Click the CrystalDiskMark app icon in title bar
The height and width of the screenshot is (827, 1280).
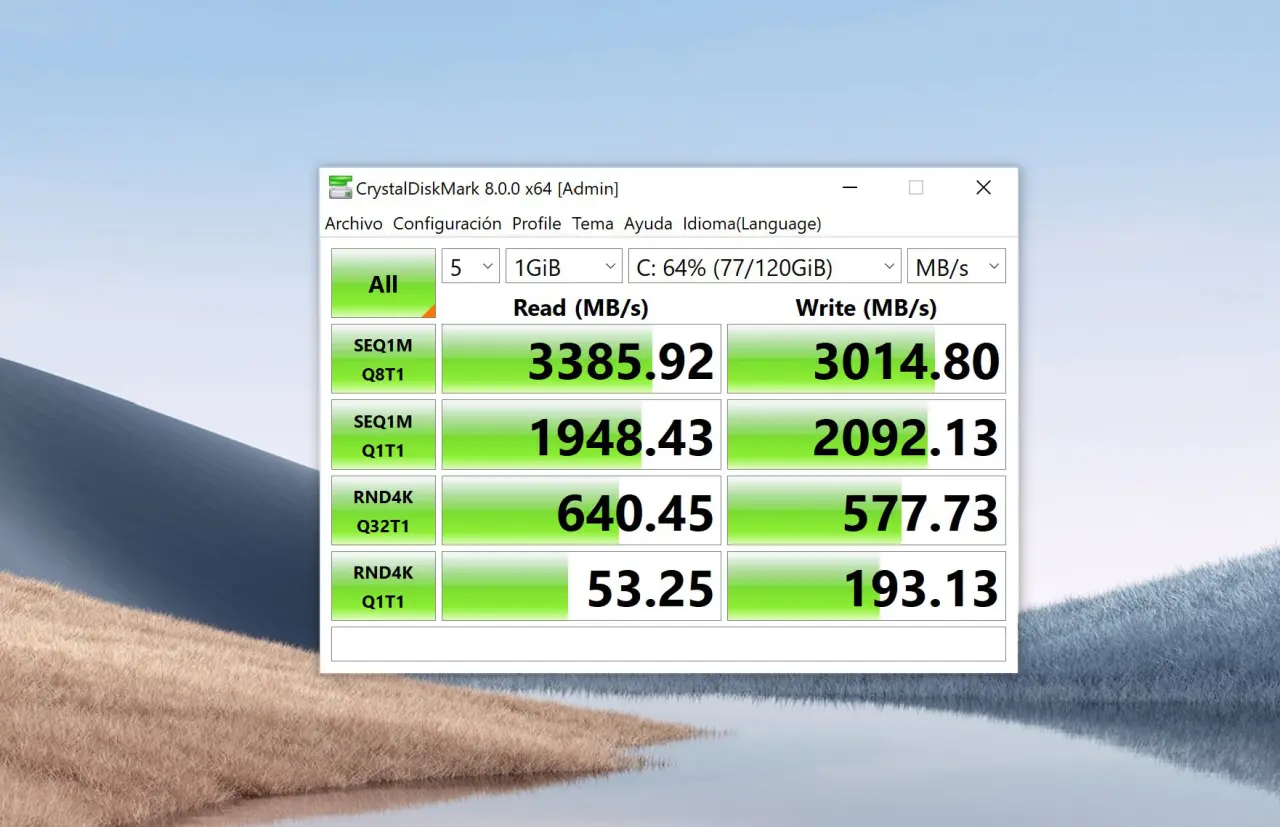340,188
